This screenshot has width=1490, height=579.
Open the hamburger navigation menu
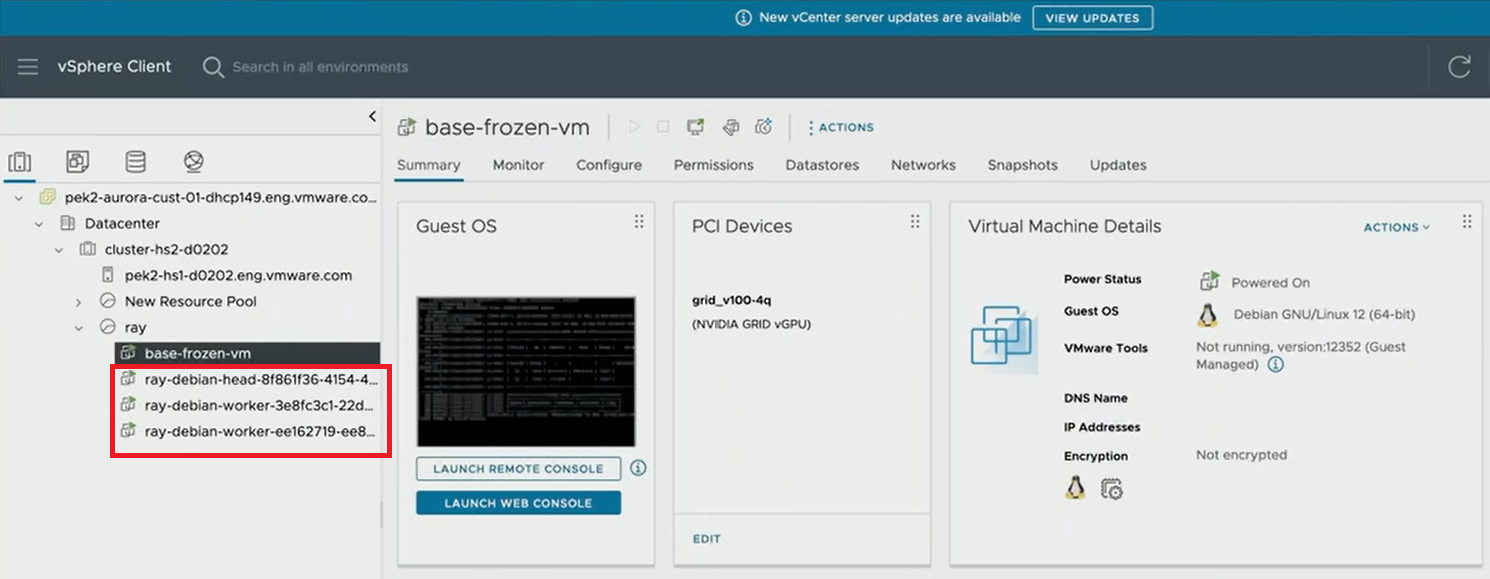click(x=28, y=67)
